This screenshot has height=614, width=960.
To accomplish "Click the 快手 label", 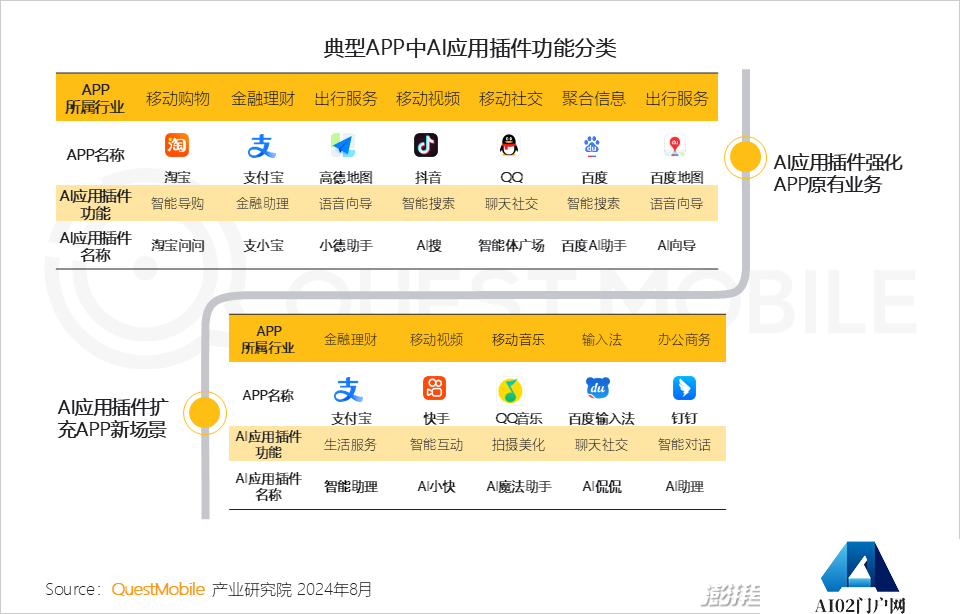I will (x=437, y=419).
